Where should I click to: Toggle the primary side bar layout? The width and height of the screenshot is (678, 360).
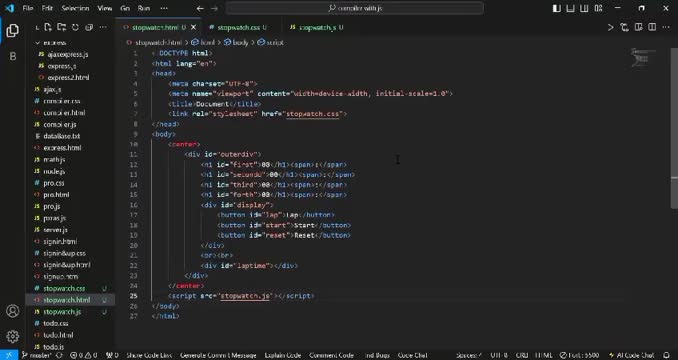(x=557, y=8)
